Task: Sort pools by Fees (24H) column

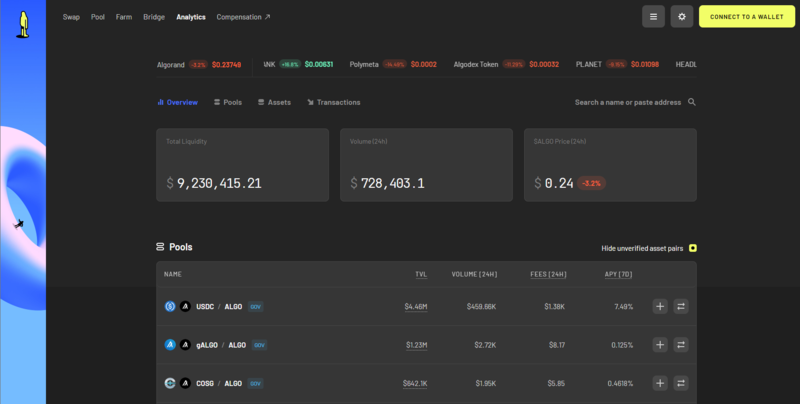Action: click(548, 274)
